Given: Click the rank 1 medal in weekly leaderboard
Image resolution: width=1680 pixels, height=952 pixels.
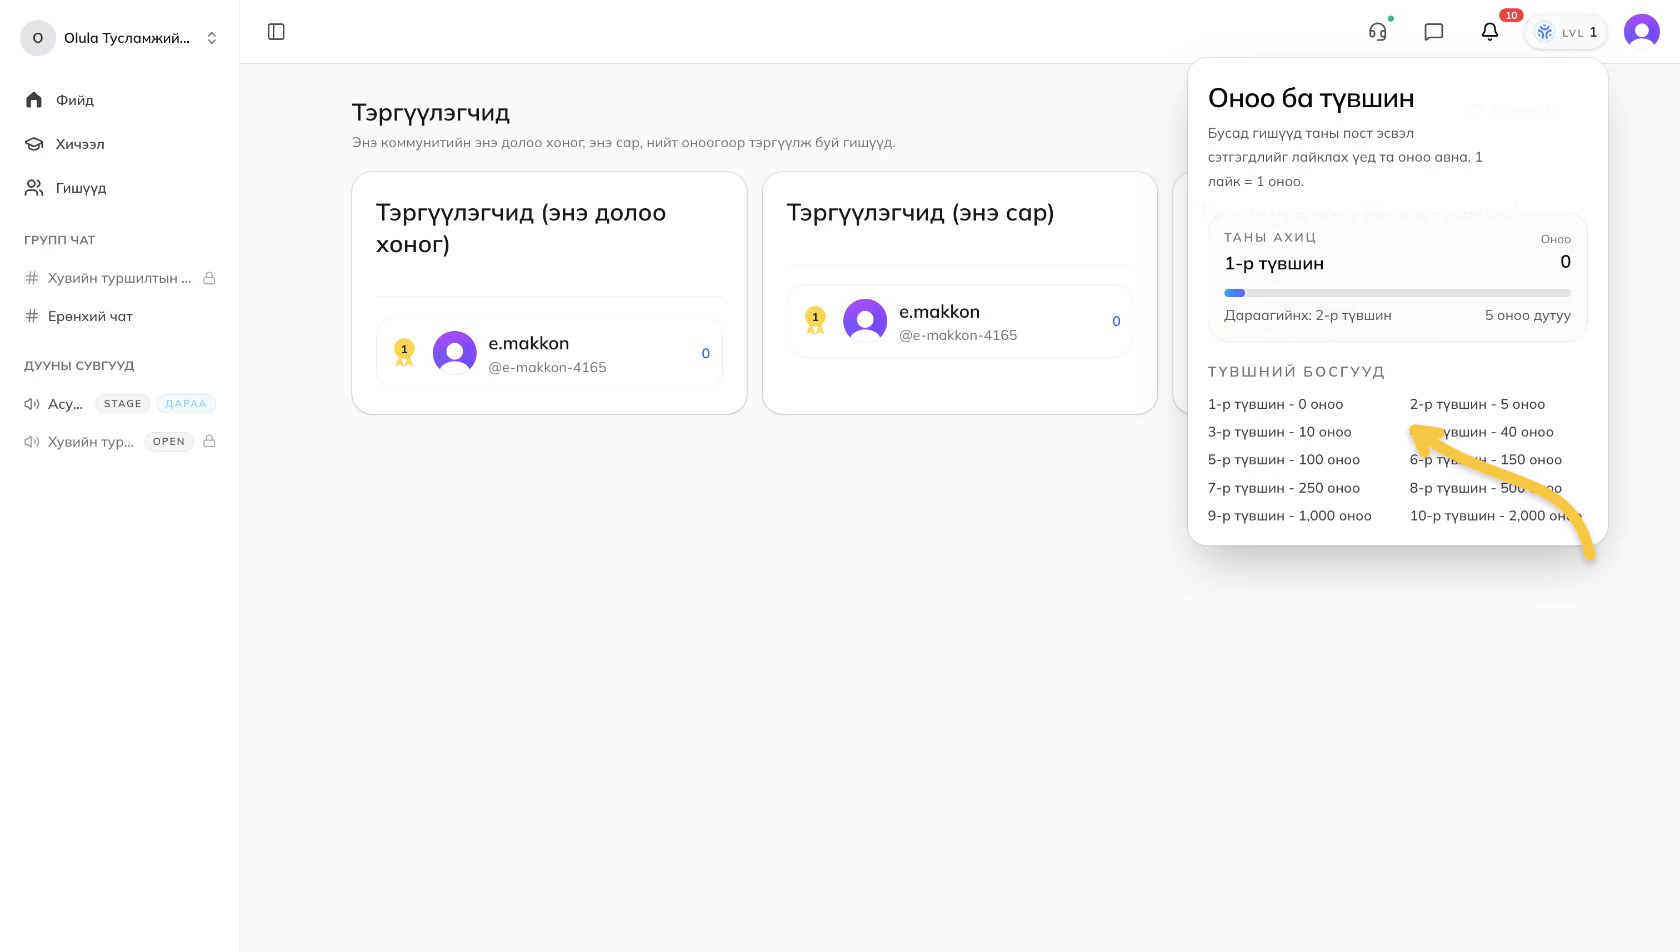Looking at the screenshot, I should point(404,353).
